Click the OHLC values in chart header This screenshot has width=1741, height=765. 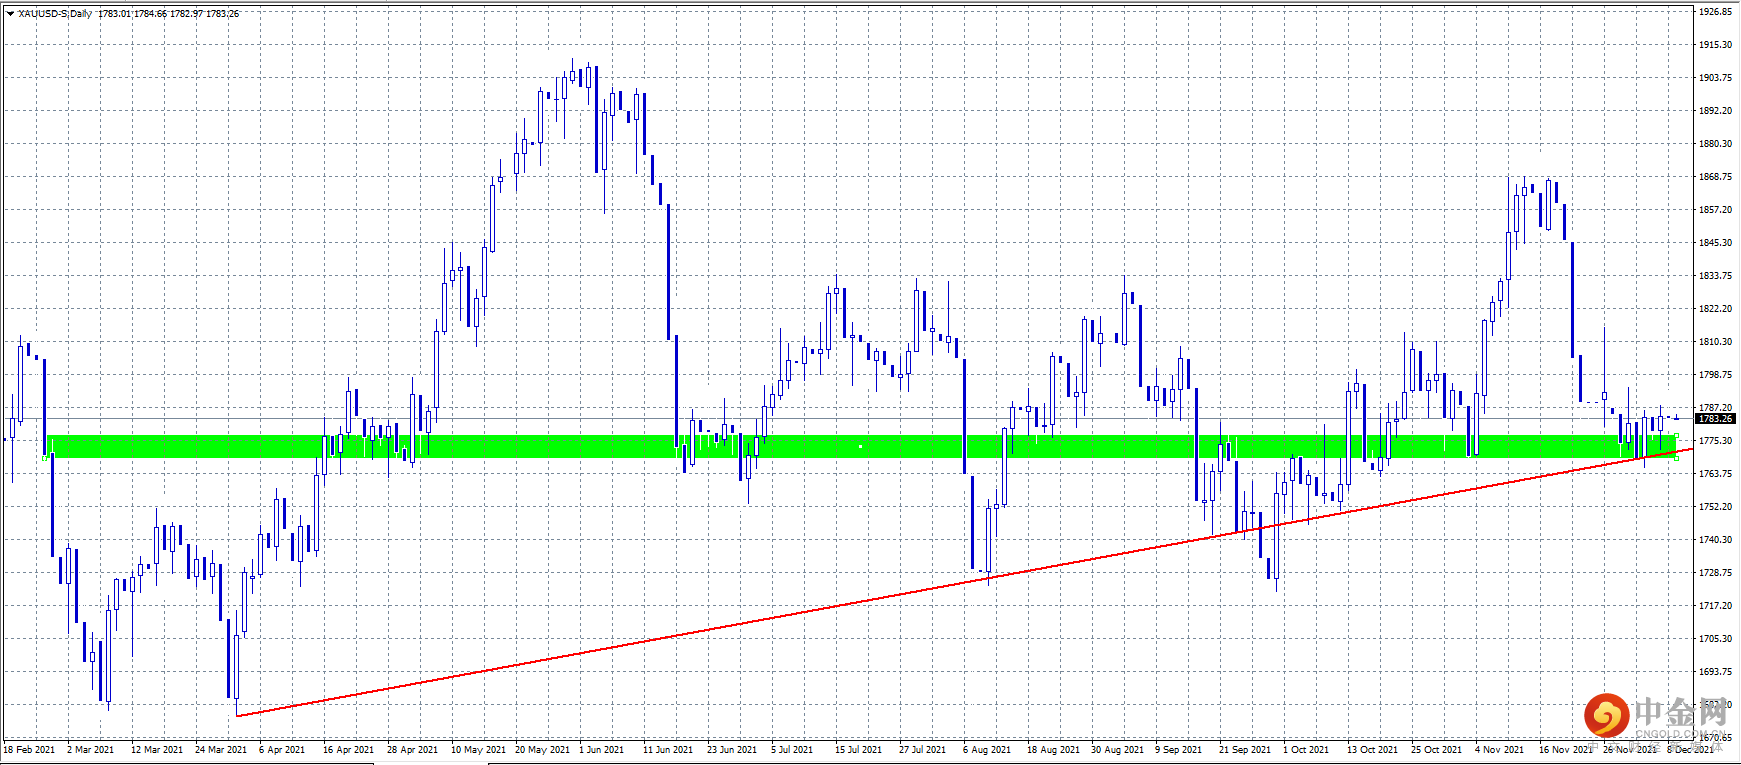pyautogui.click(x=168, y=14)
